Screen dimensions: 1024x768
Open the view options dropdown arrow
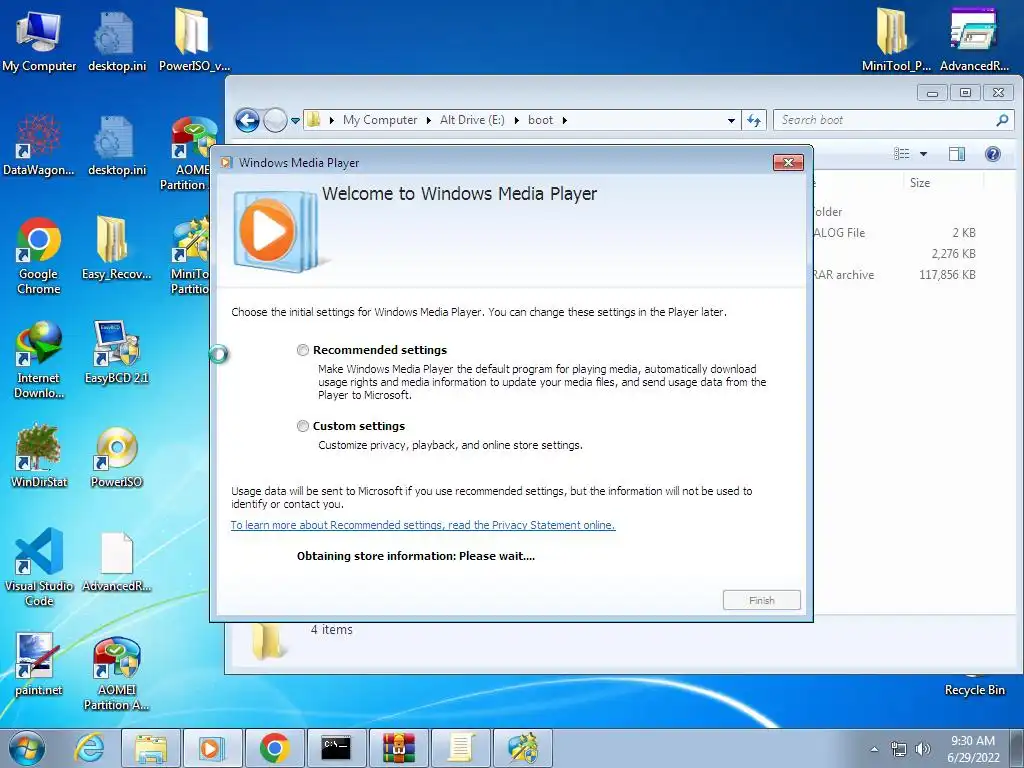click(x=923, y=154)
